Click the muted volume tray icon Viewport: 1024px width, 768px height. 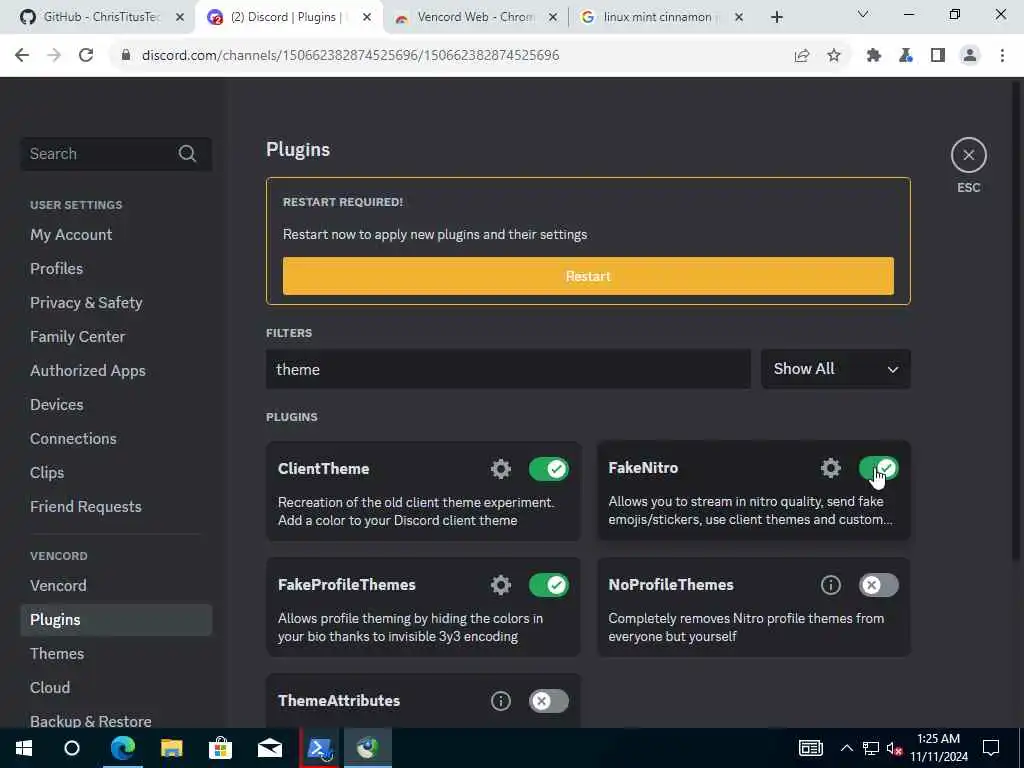(894, 748)
